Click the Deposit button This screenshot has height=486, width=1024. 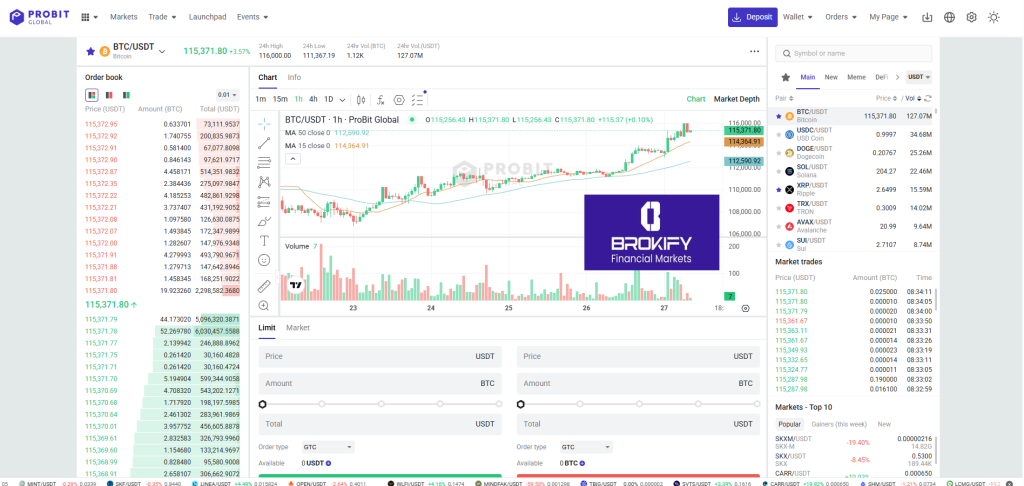[752, 17]
